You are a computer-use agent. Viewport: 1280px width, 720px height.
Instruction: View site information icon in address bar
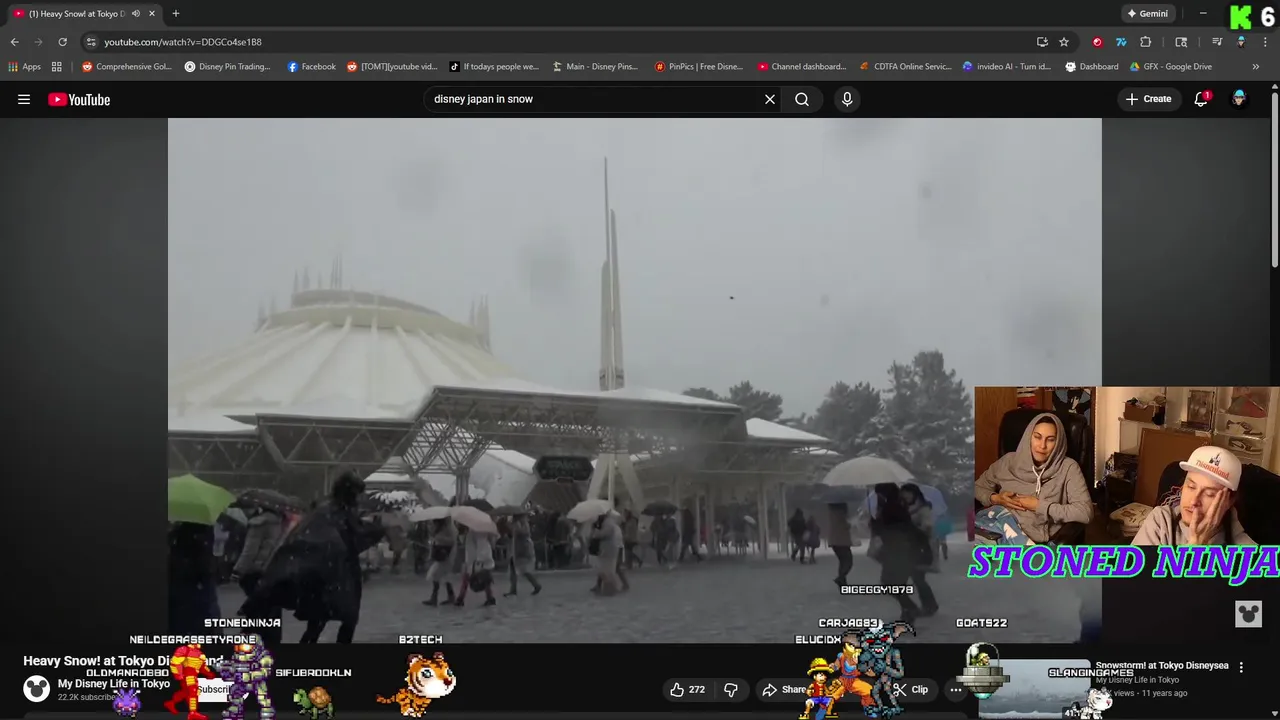tap(91, 42)
